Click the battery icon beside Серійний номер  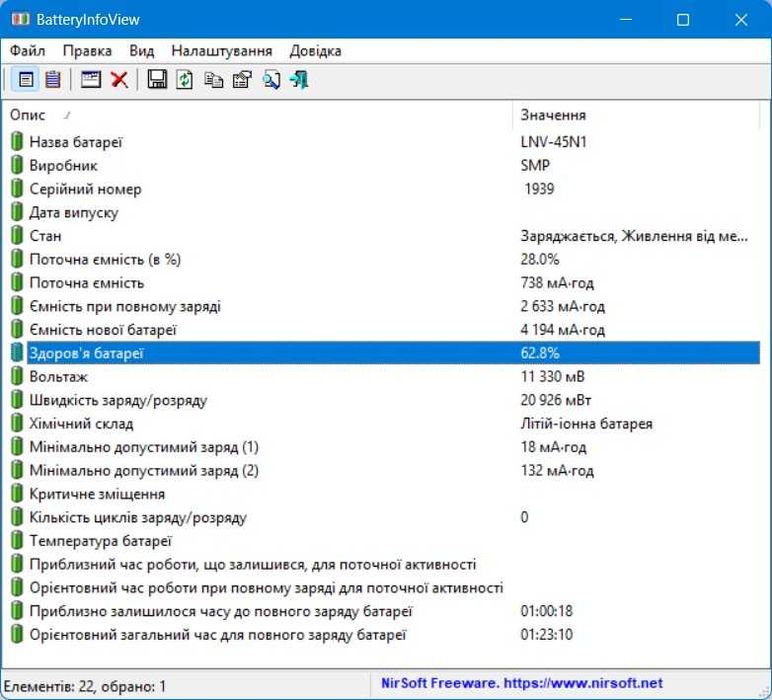(17, 189)
